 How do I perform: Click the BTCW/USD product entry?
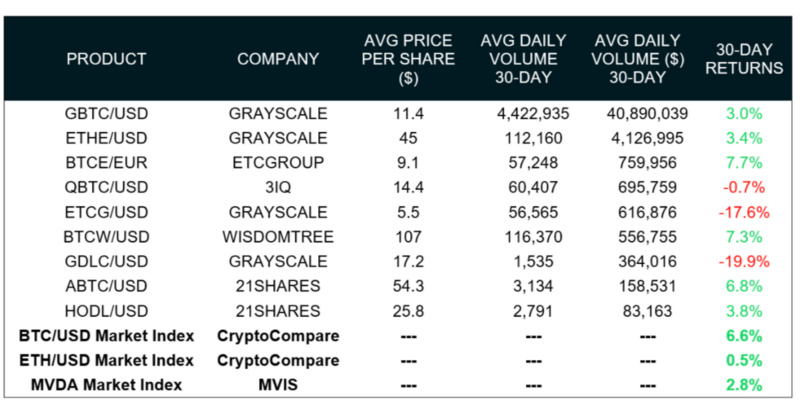pyautogui.click(x=107, y=237)
